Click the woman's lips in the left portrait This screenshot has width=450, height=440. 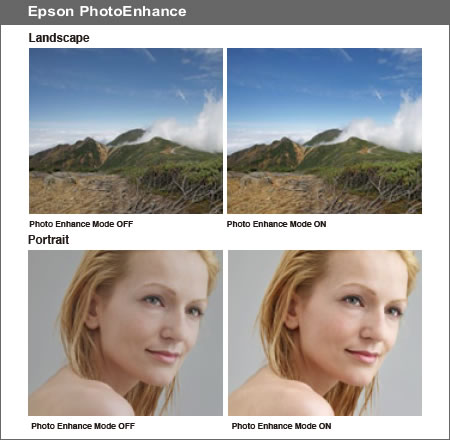(x=163, y=356)
